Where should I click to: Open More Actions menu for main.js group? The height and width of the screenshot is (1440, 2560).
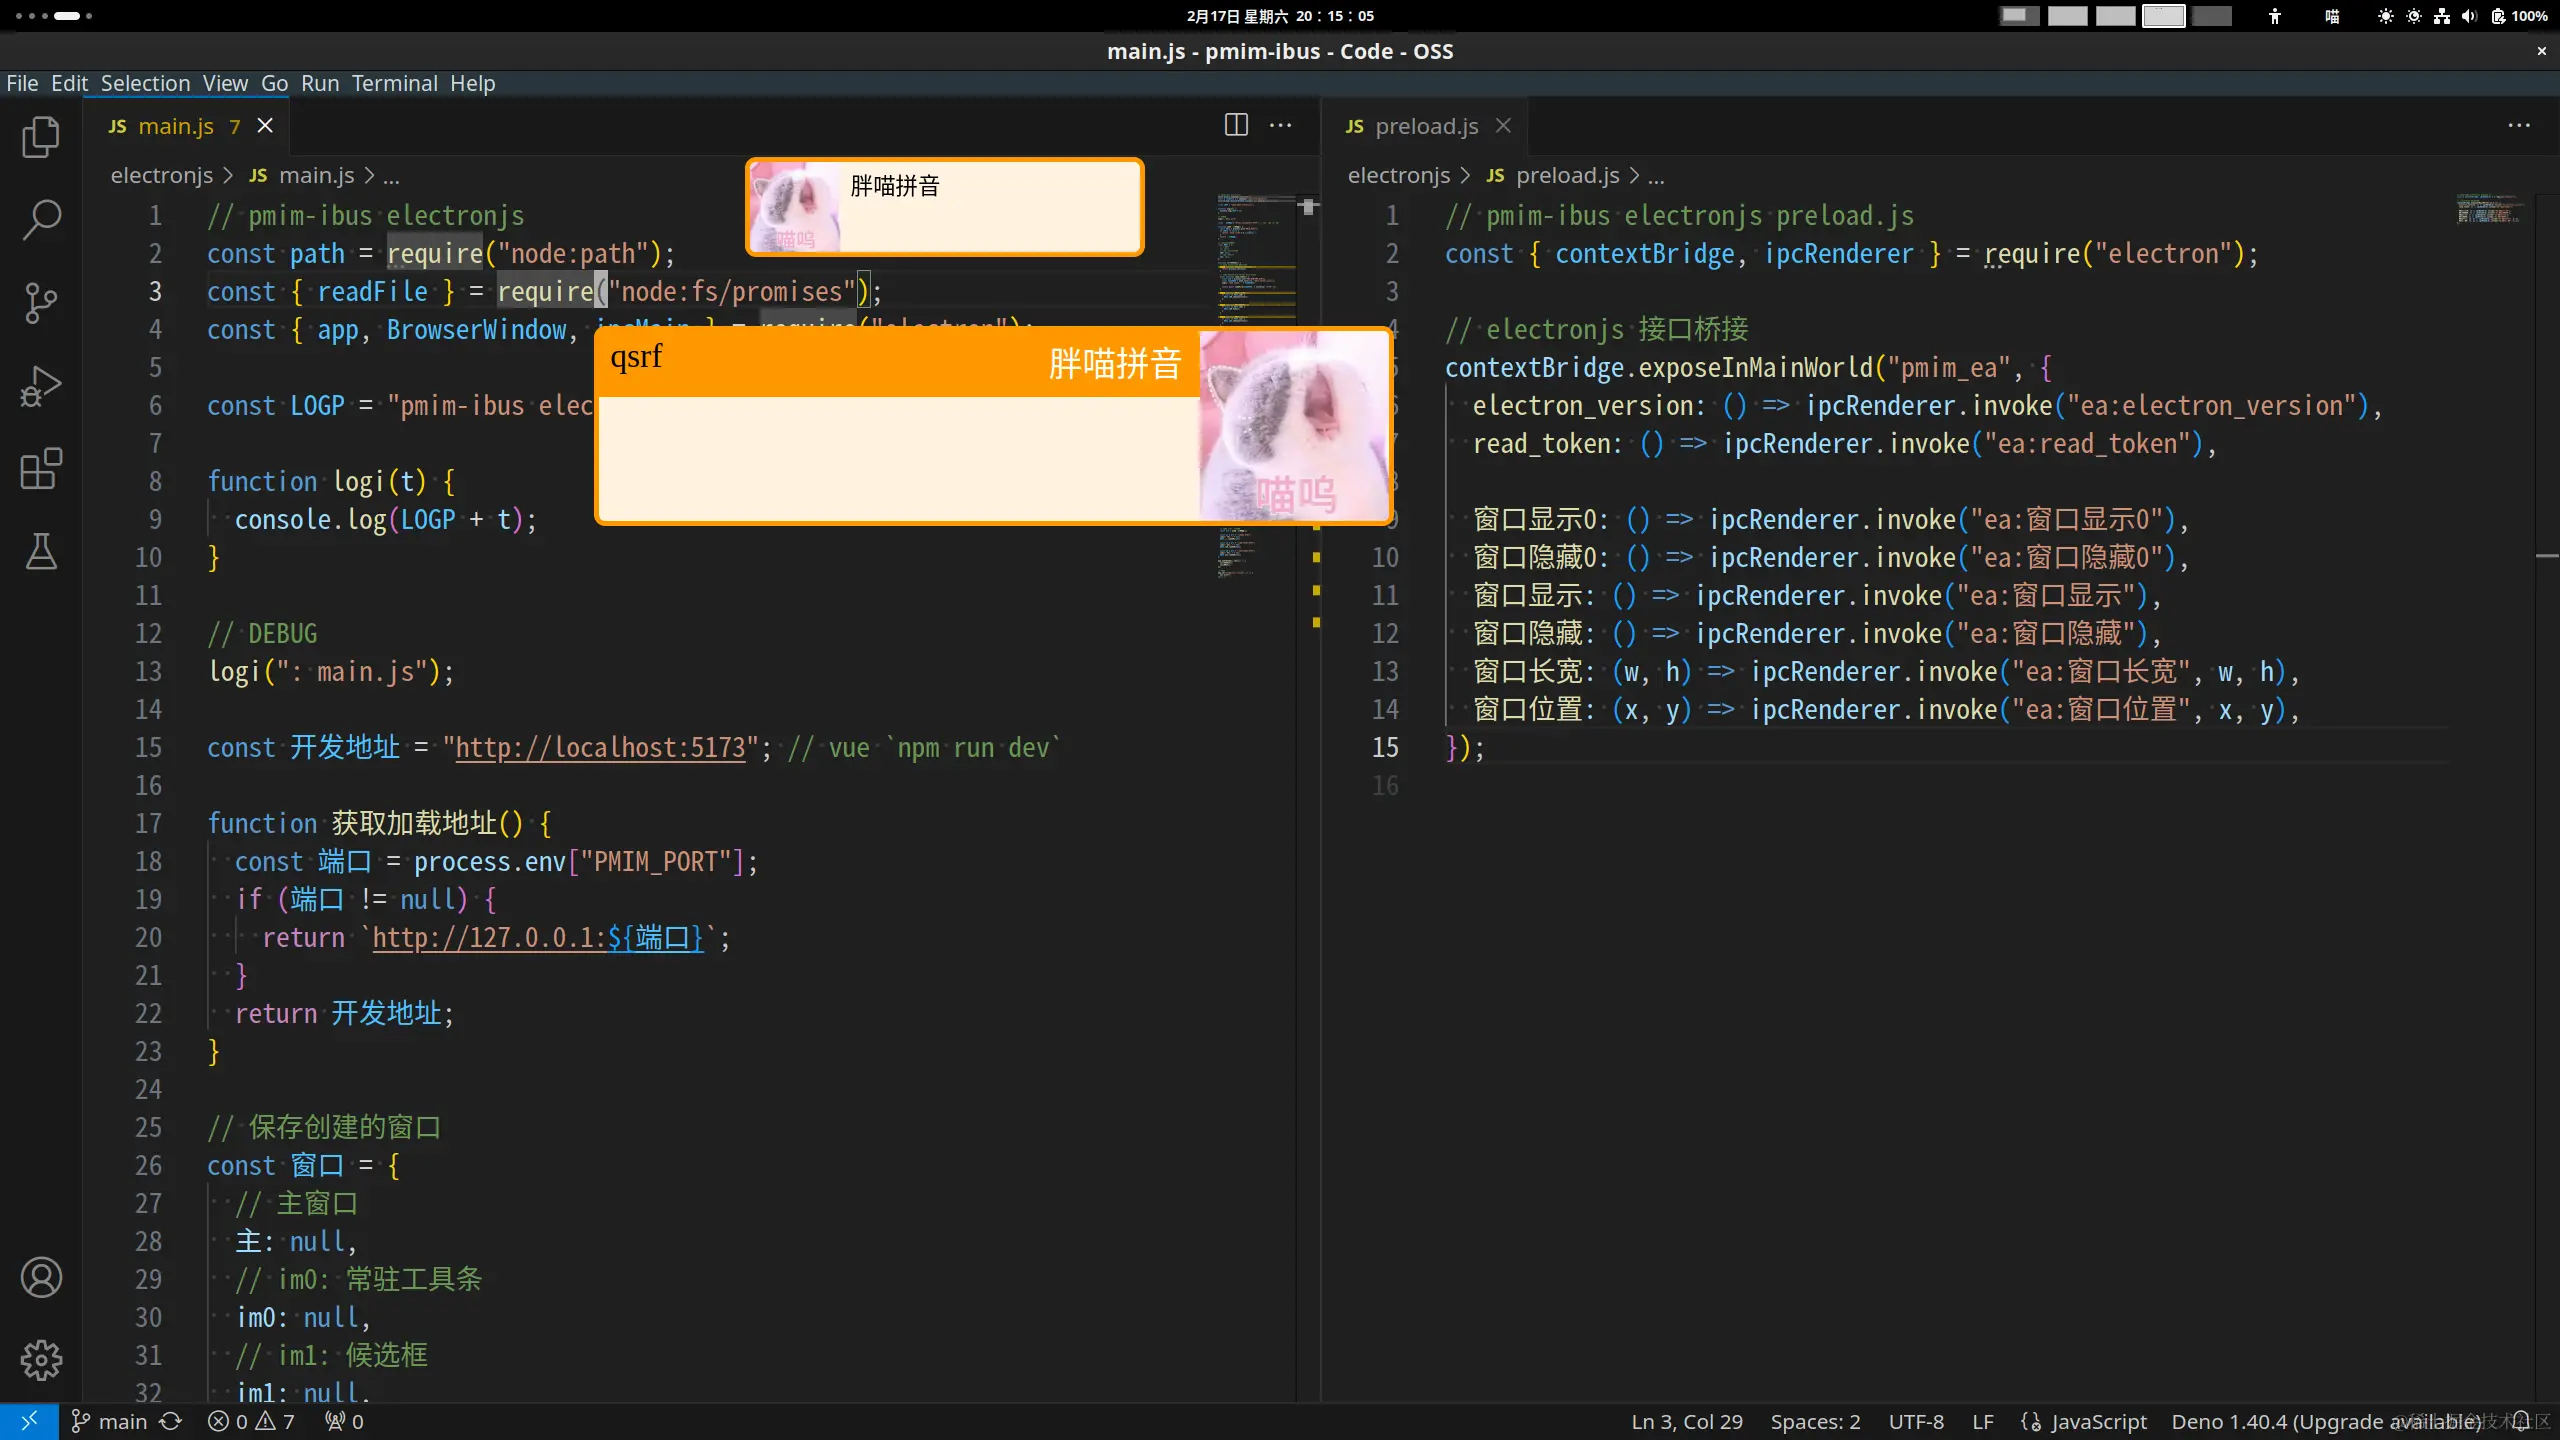pos(1280,125)
